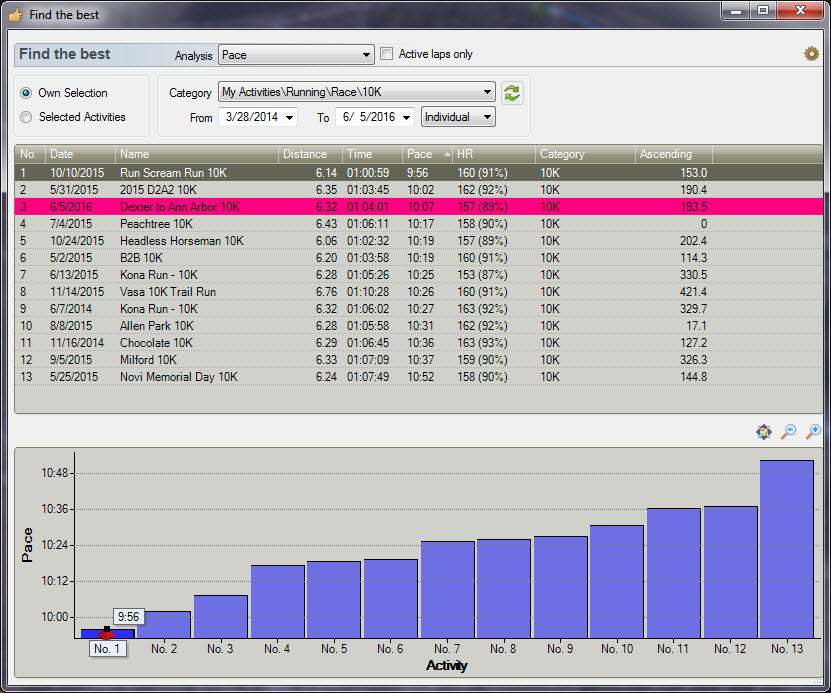
Task: Zoom out the chart with minus magnifier
Action: [789, 432]
